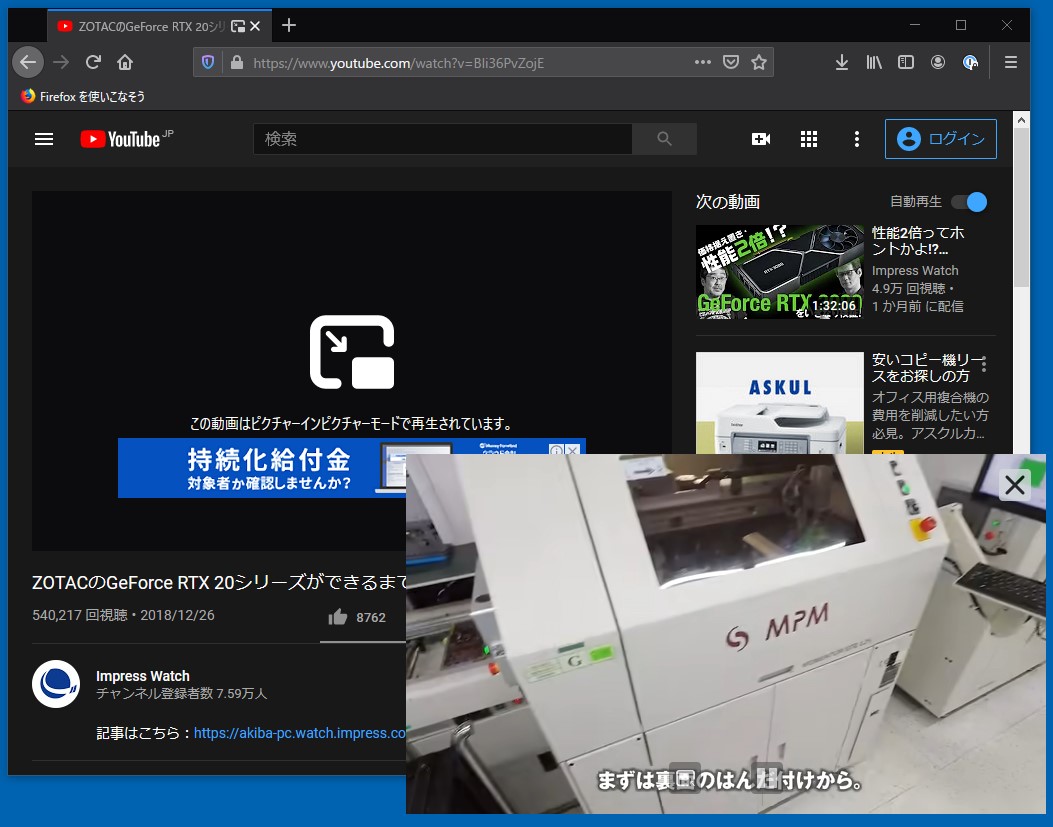This screenshot has width=1053, height=827.
Task: Click the video create camera icon
Action: click(x=761, y=139)
